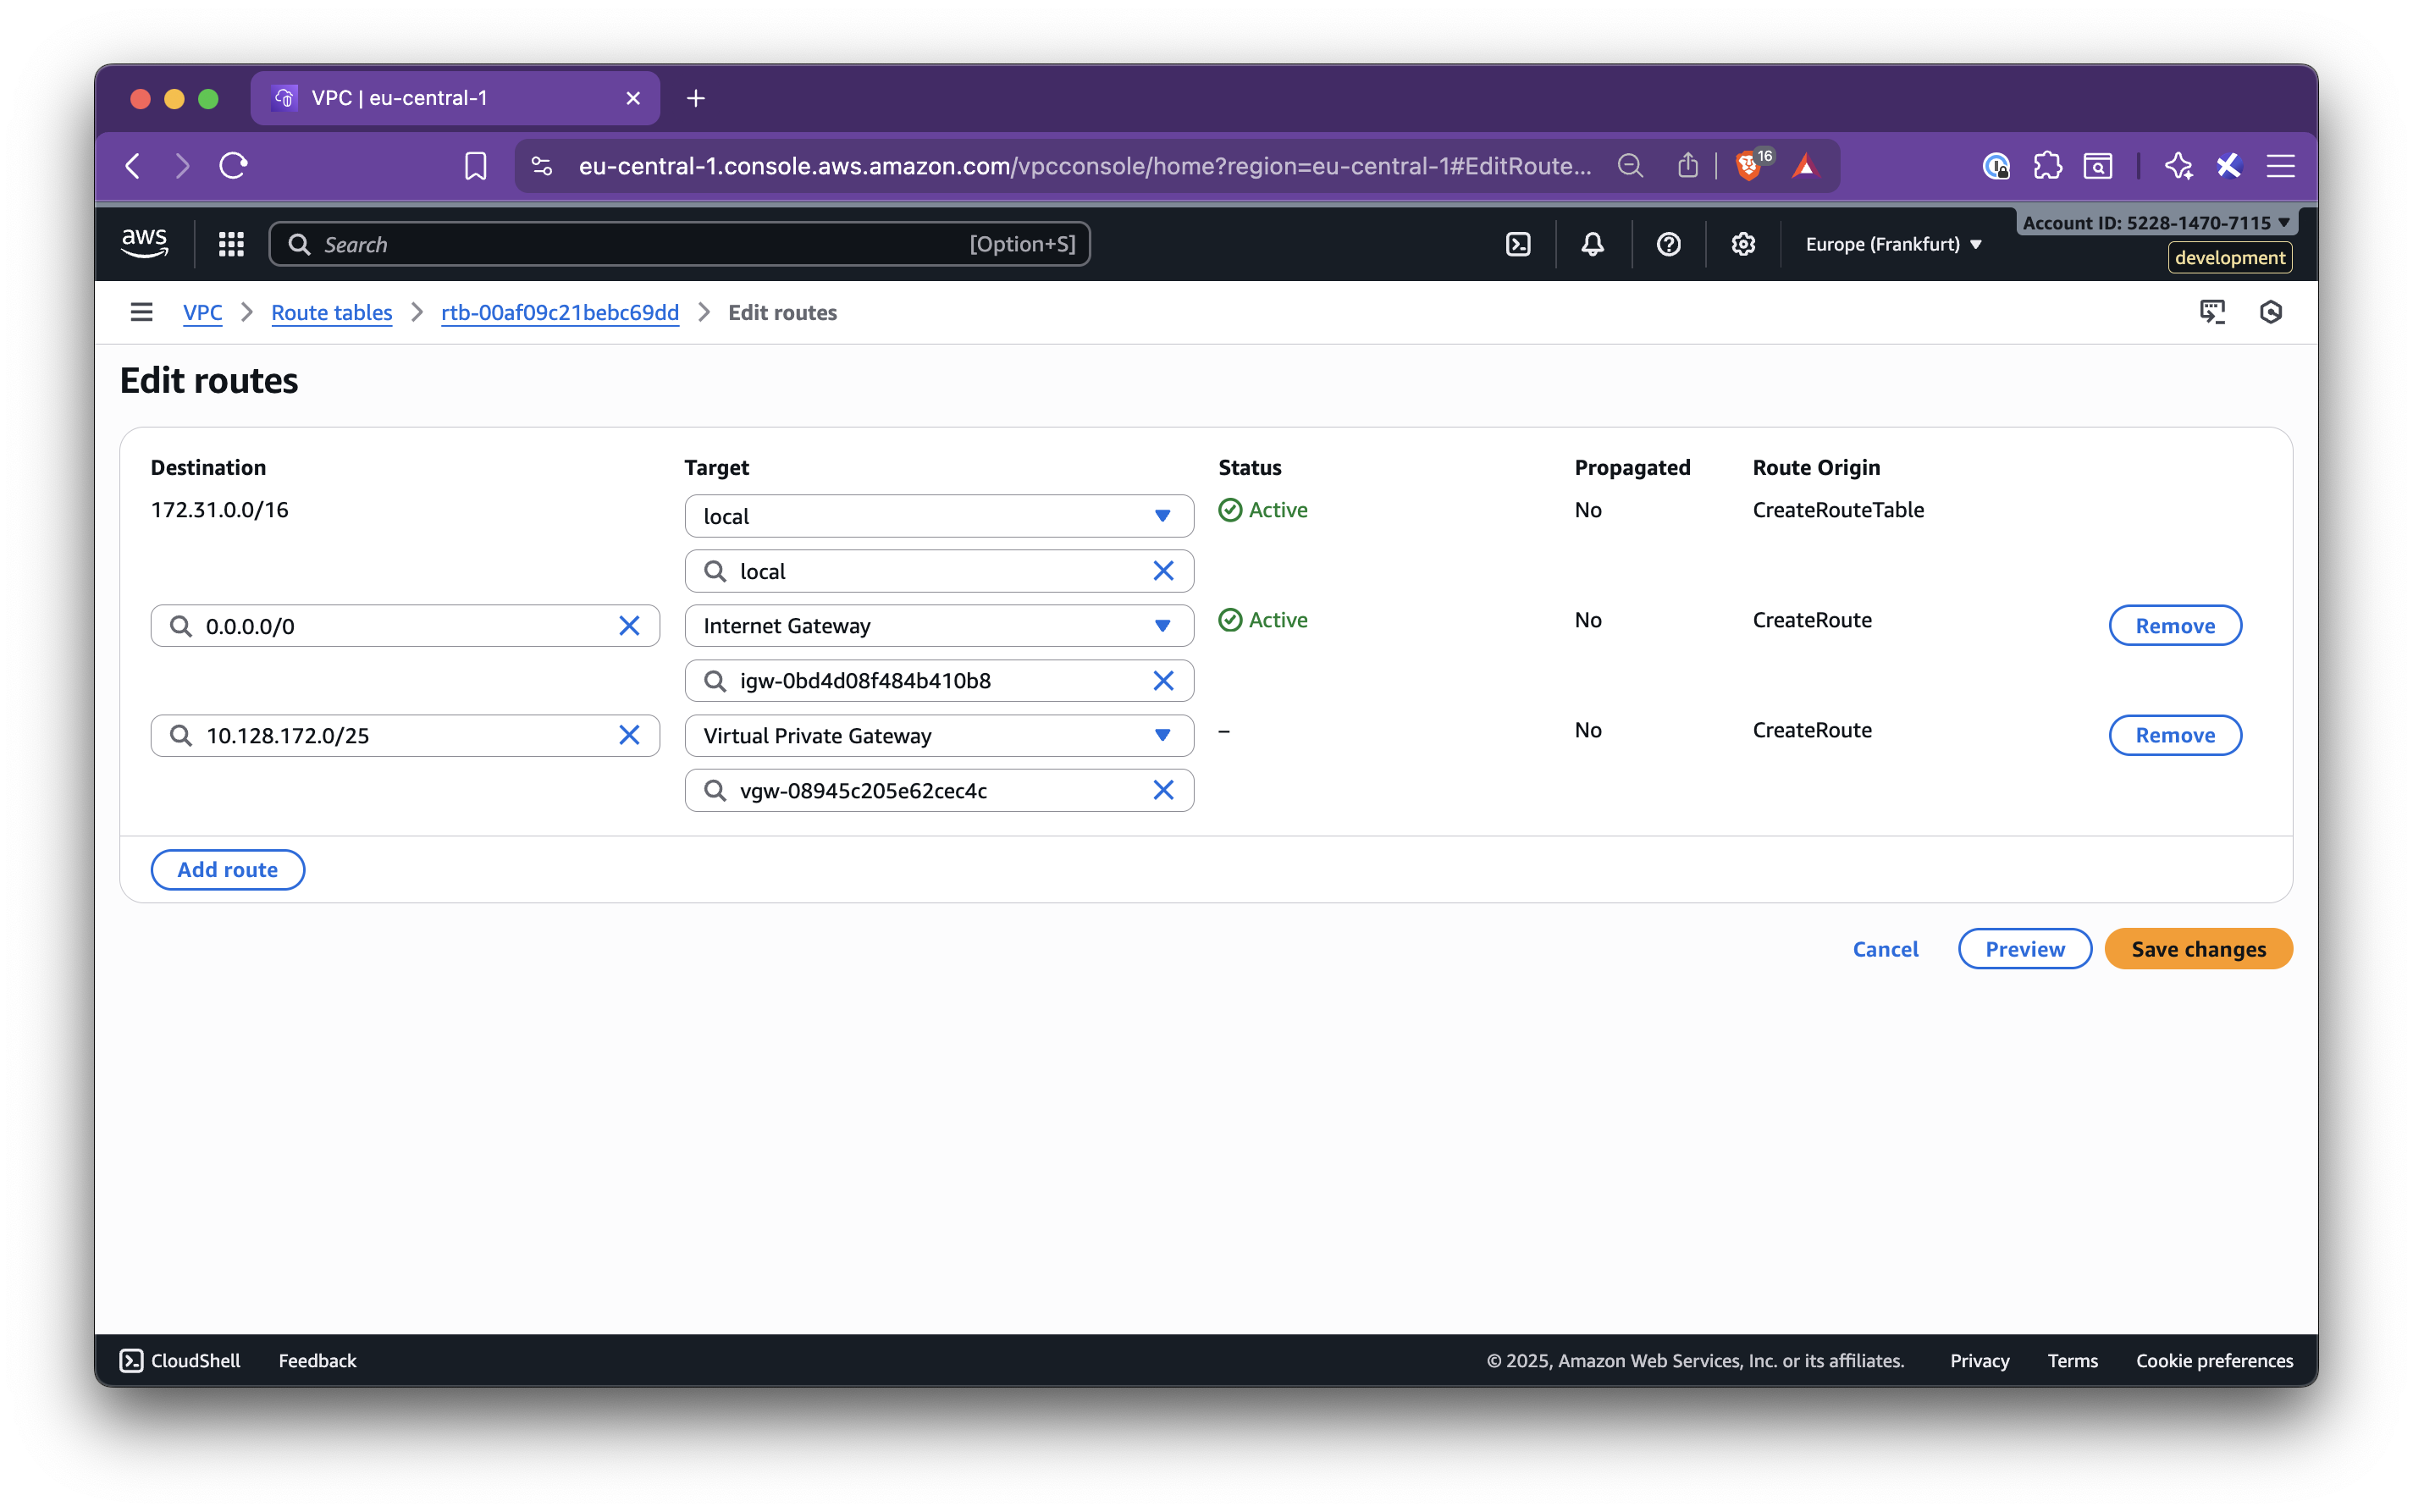Click the AWS search field
The width and height of the screenshot is (2413, 1512).
[x=678, y=243]
